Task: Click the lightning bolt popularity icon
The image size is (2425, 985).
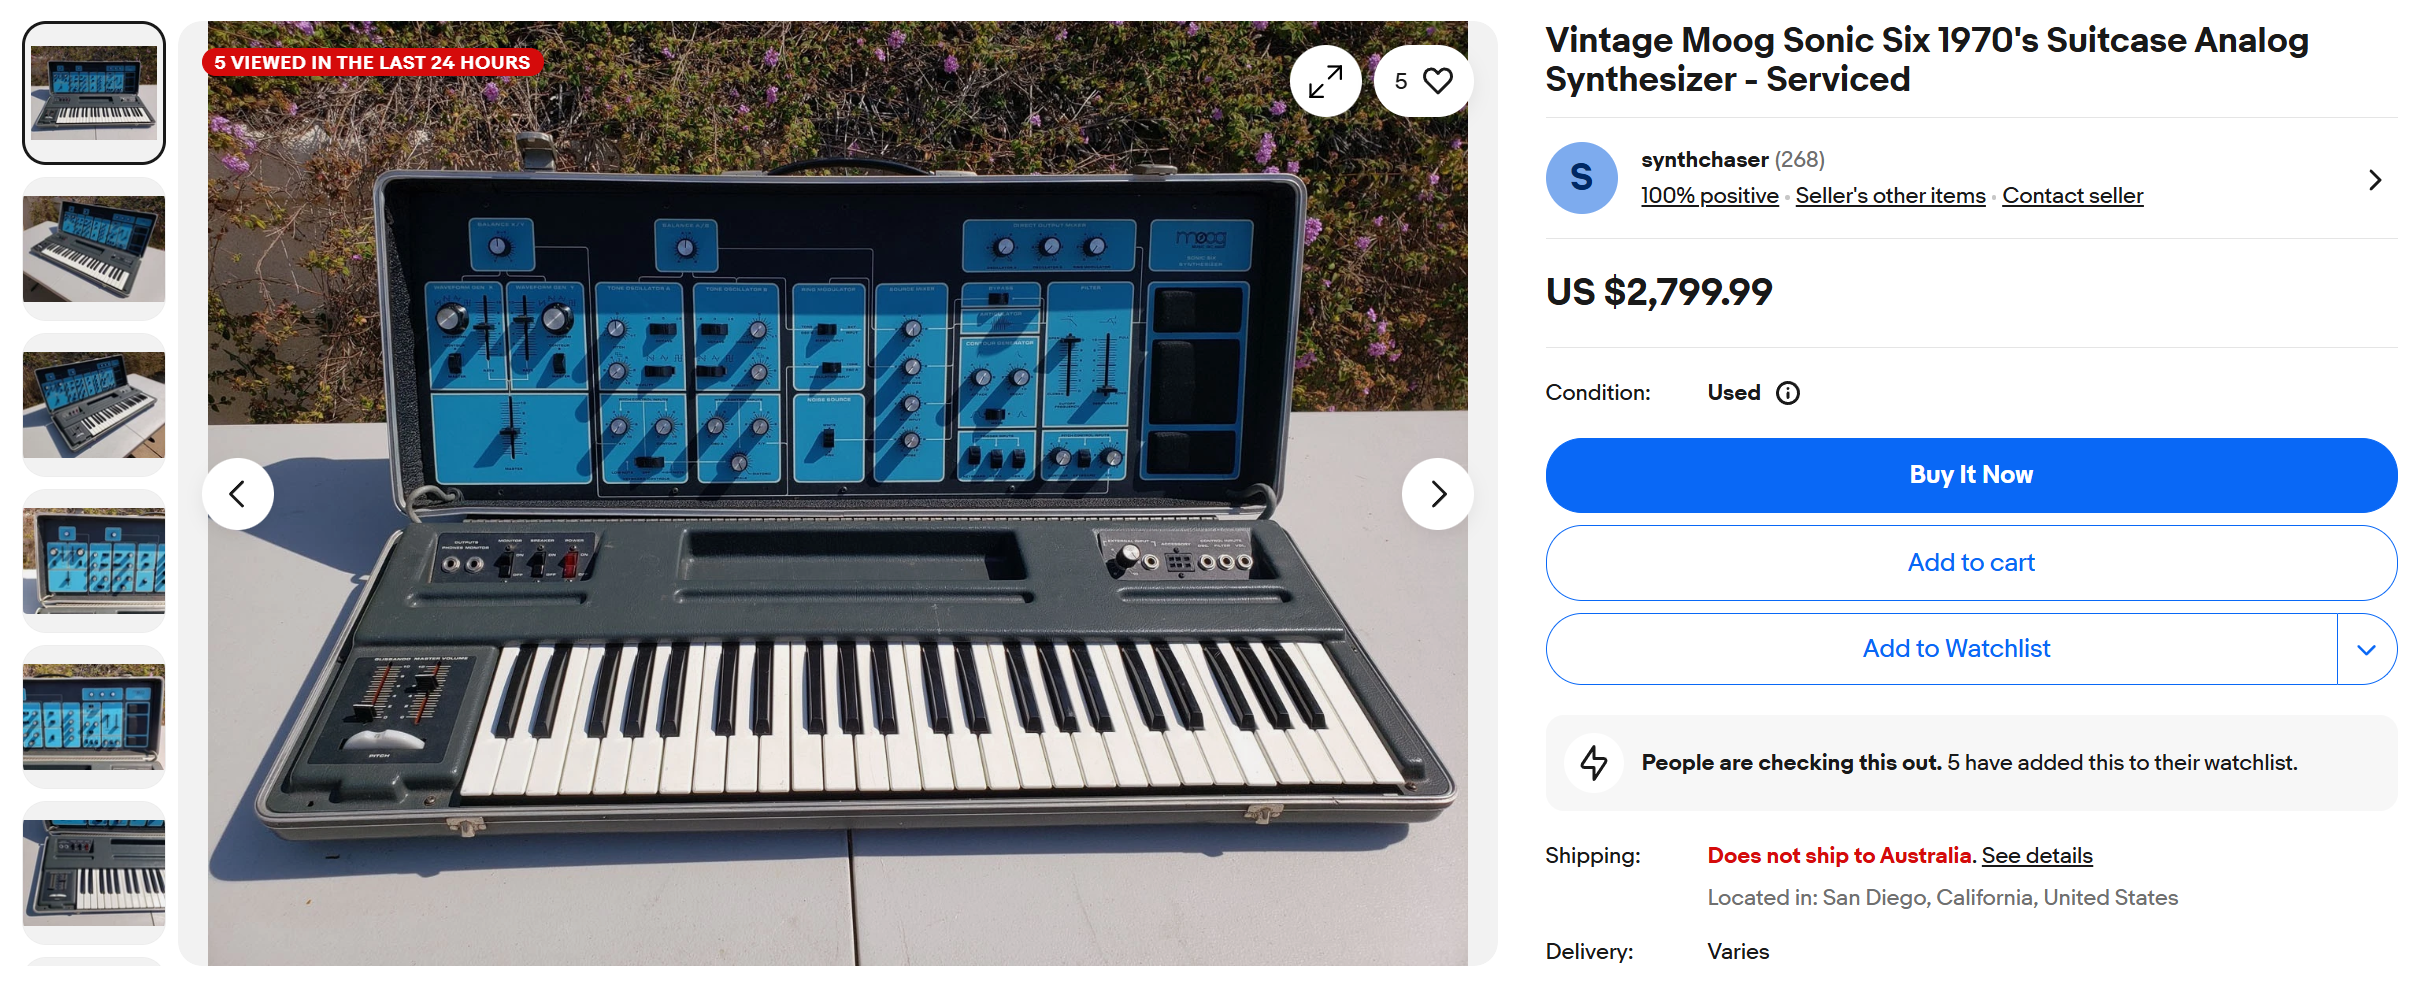Action: tap(1594, 763)
